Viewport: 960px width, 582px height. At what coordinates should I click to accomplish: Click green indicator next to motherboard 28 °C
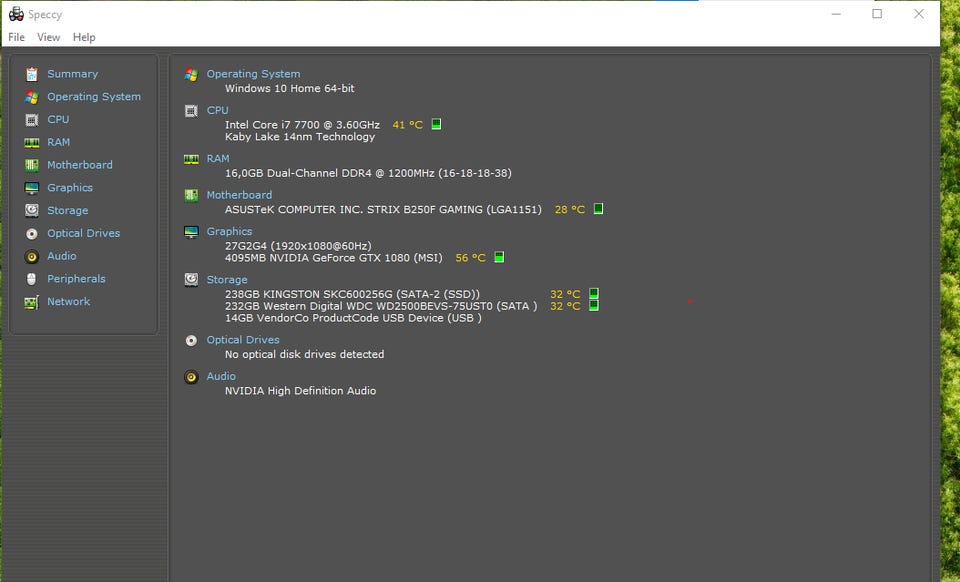click(x=598, y=209)
